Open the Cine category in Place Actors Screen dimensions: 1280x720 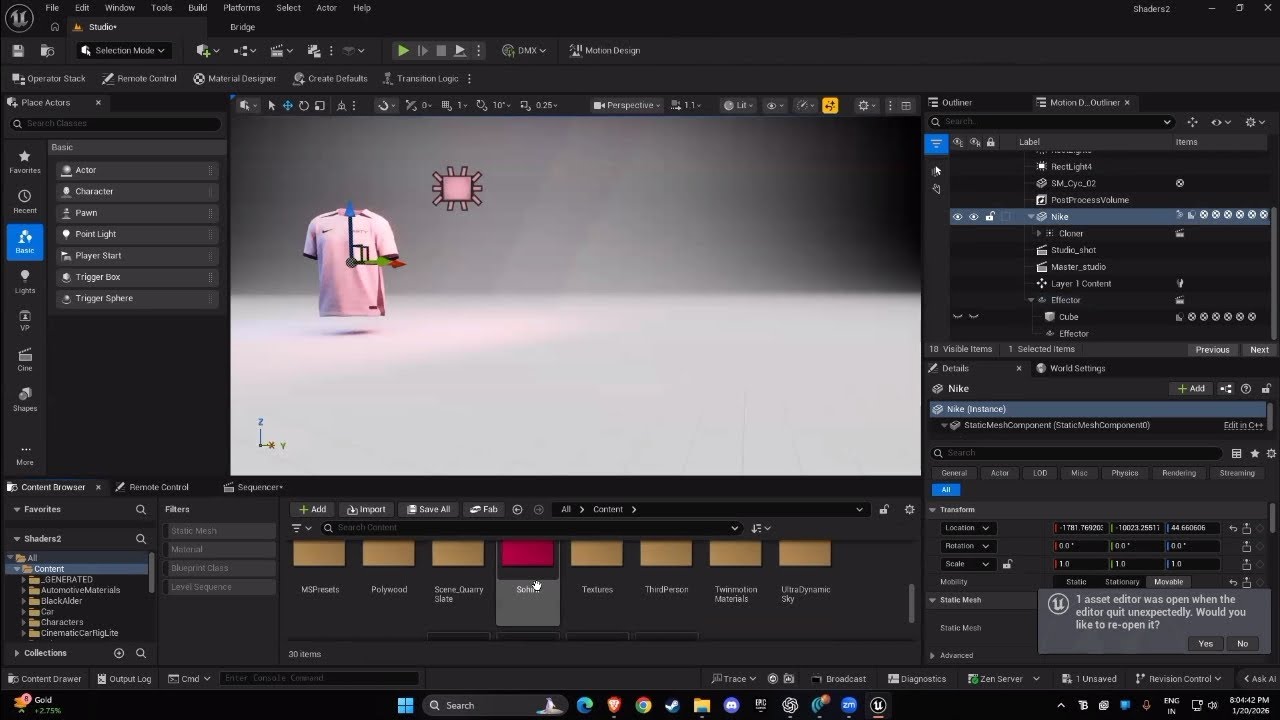tap(25, 360)
